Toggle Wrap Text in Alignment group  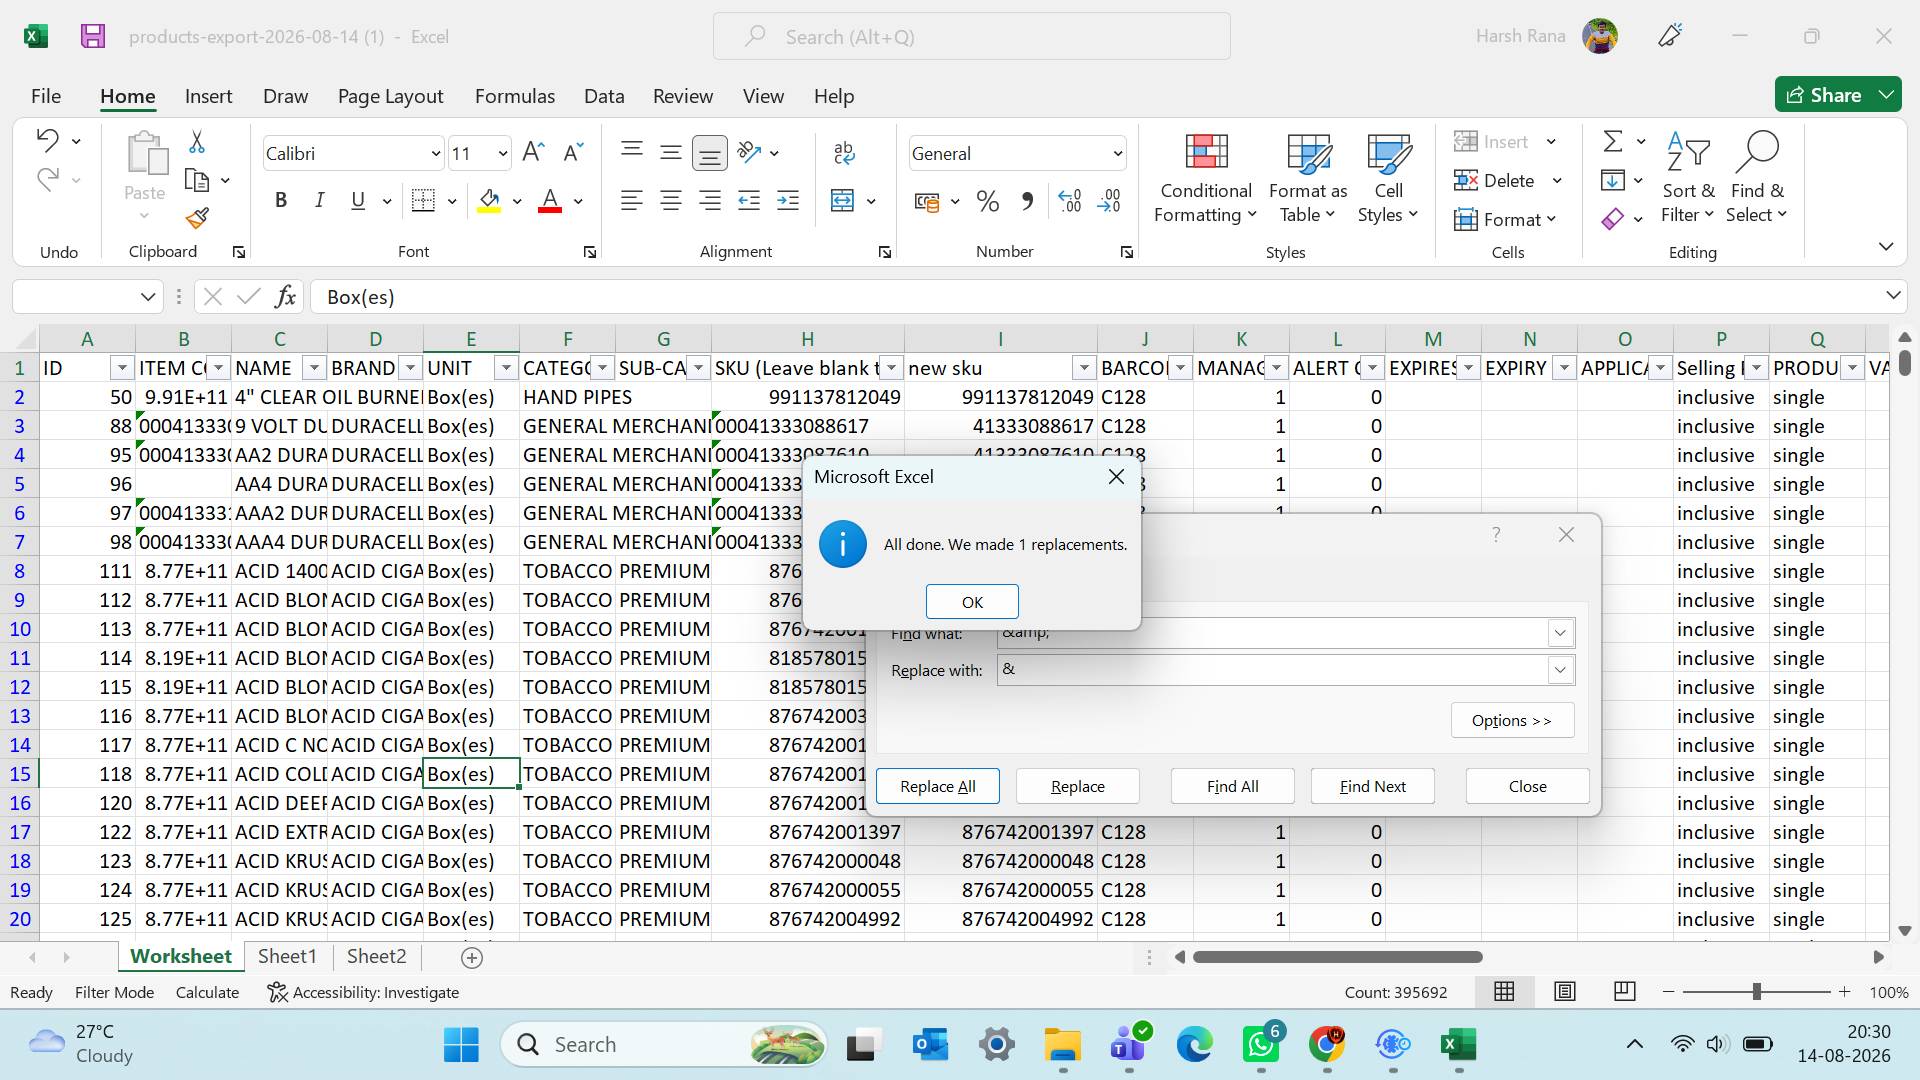[844, 153]
